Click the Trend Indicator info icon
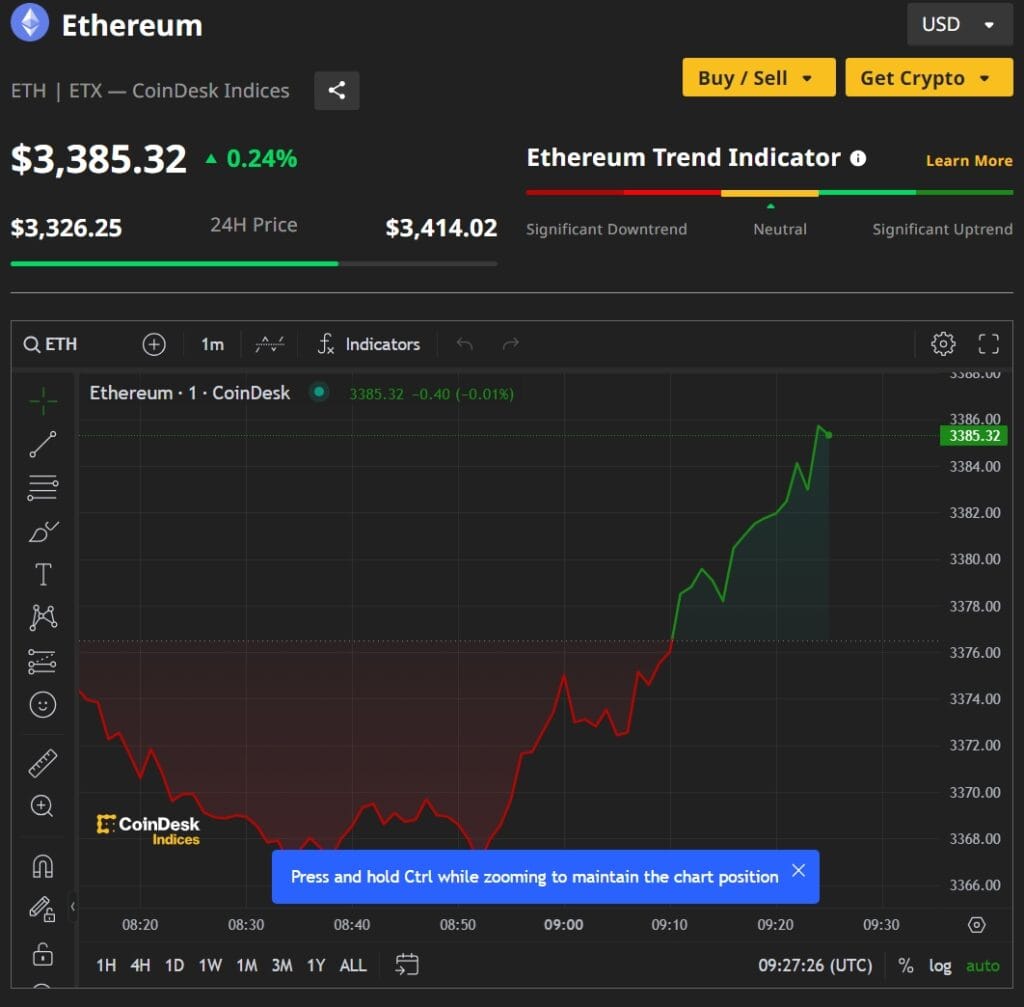The height and width of the screenshot is (1007, 1024). pos(858,158)
